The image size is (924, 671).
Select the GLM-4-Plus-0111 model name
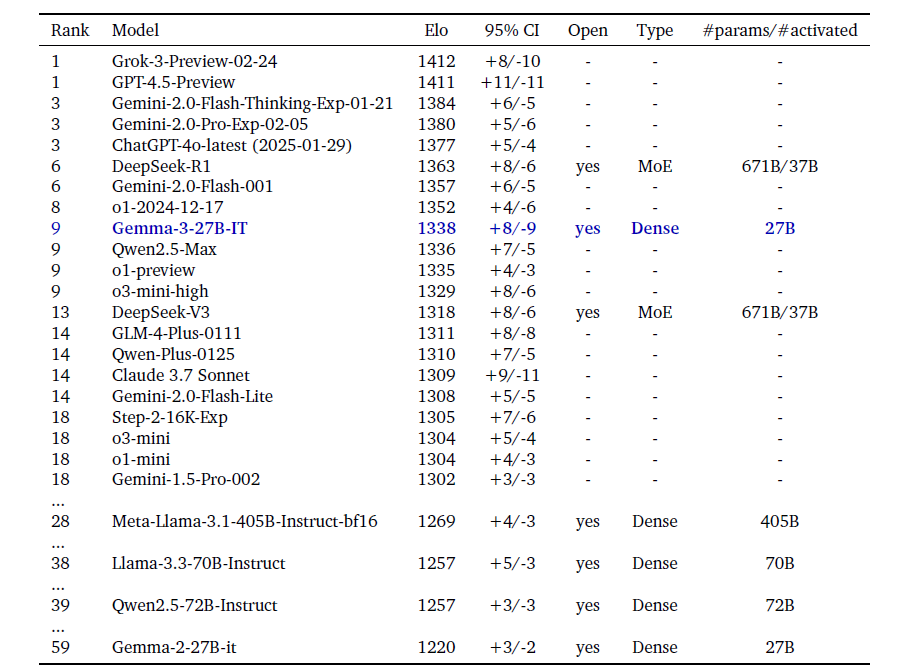(177, 333)
